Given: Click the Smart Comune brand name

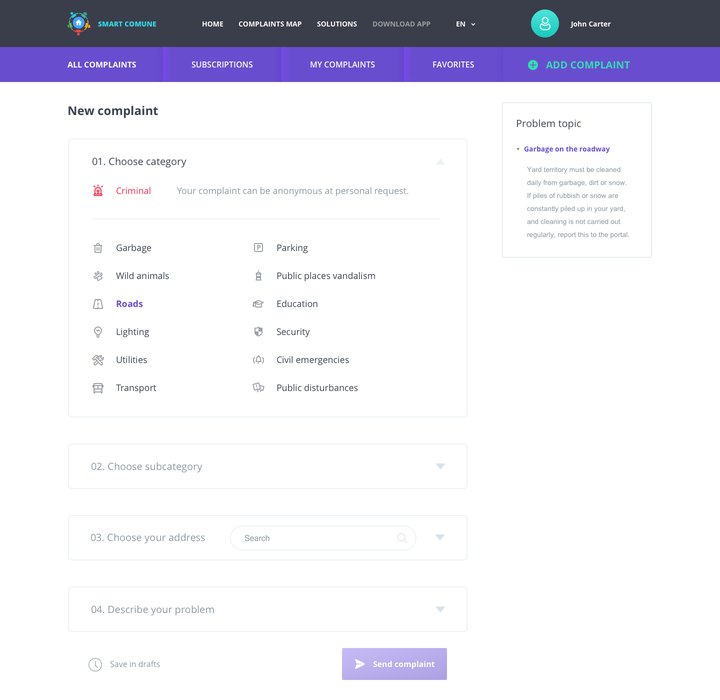Looking at the screenshot, I should pyautogui.click(x=127, y=24).
